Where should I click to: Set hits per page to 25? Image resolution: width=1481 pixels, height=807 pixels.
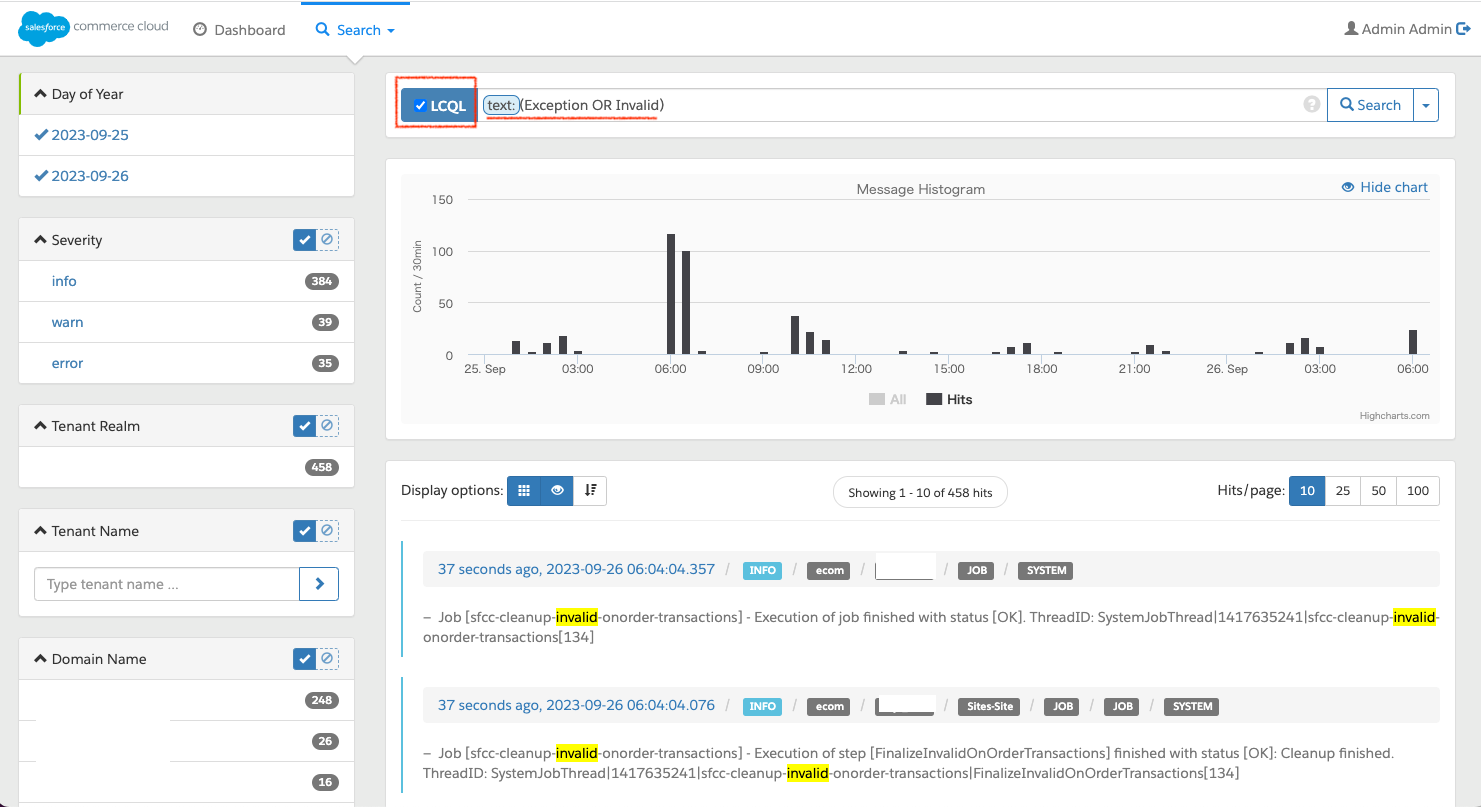1343,491
